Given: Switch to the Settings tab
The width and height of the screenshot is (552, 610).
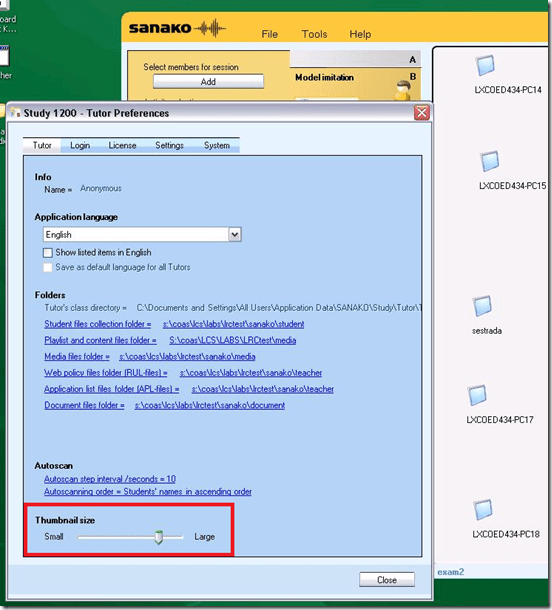Looking at the screenshot, I should click(x=169, y=145).
